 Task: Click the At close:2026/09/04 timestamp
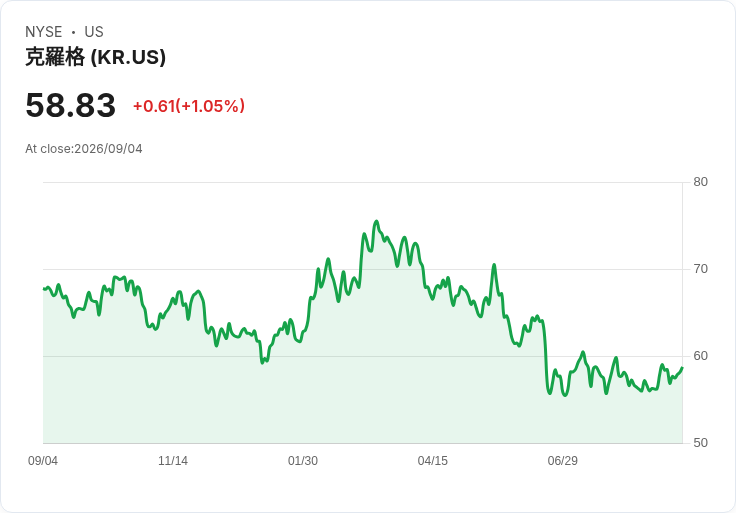pos(84,149)
